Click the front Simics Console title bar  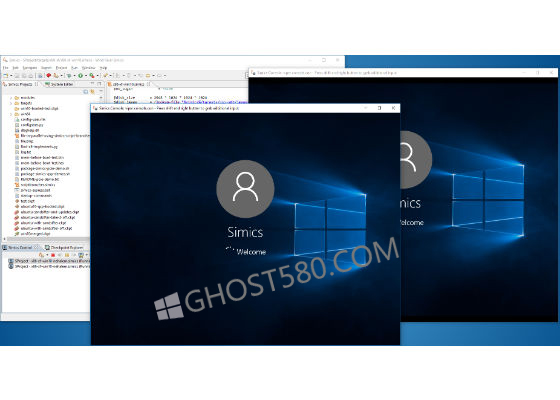pyautogui.click(x=229, y=108)
